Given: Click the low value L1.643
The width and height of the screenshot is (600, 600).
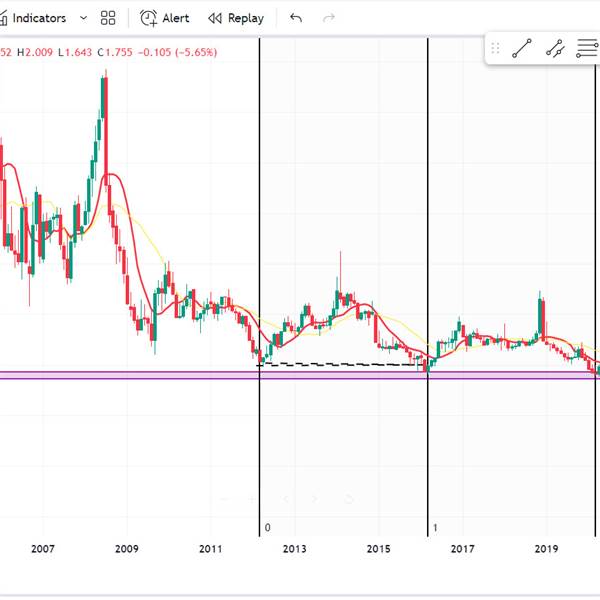Looking at the screenshot, I should (x=75, y=52).
